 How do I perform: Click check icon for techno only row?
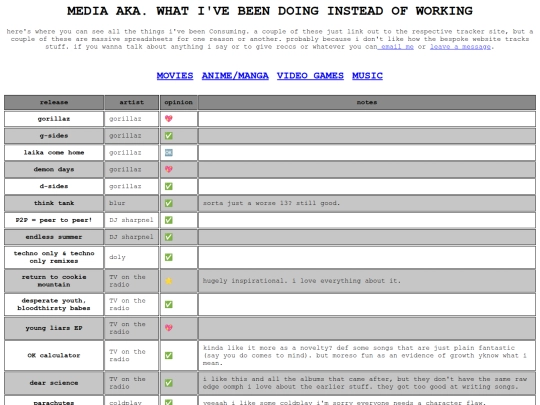[x=168, y=257]
